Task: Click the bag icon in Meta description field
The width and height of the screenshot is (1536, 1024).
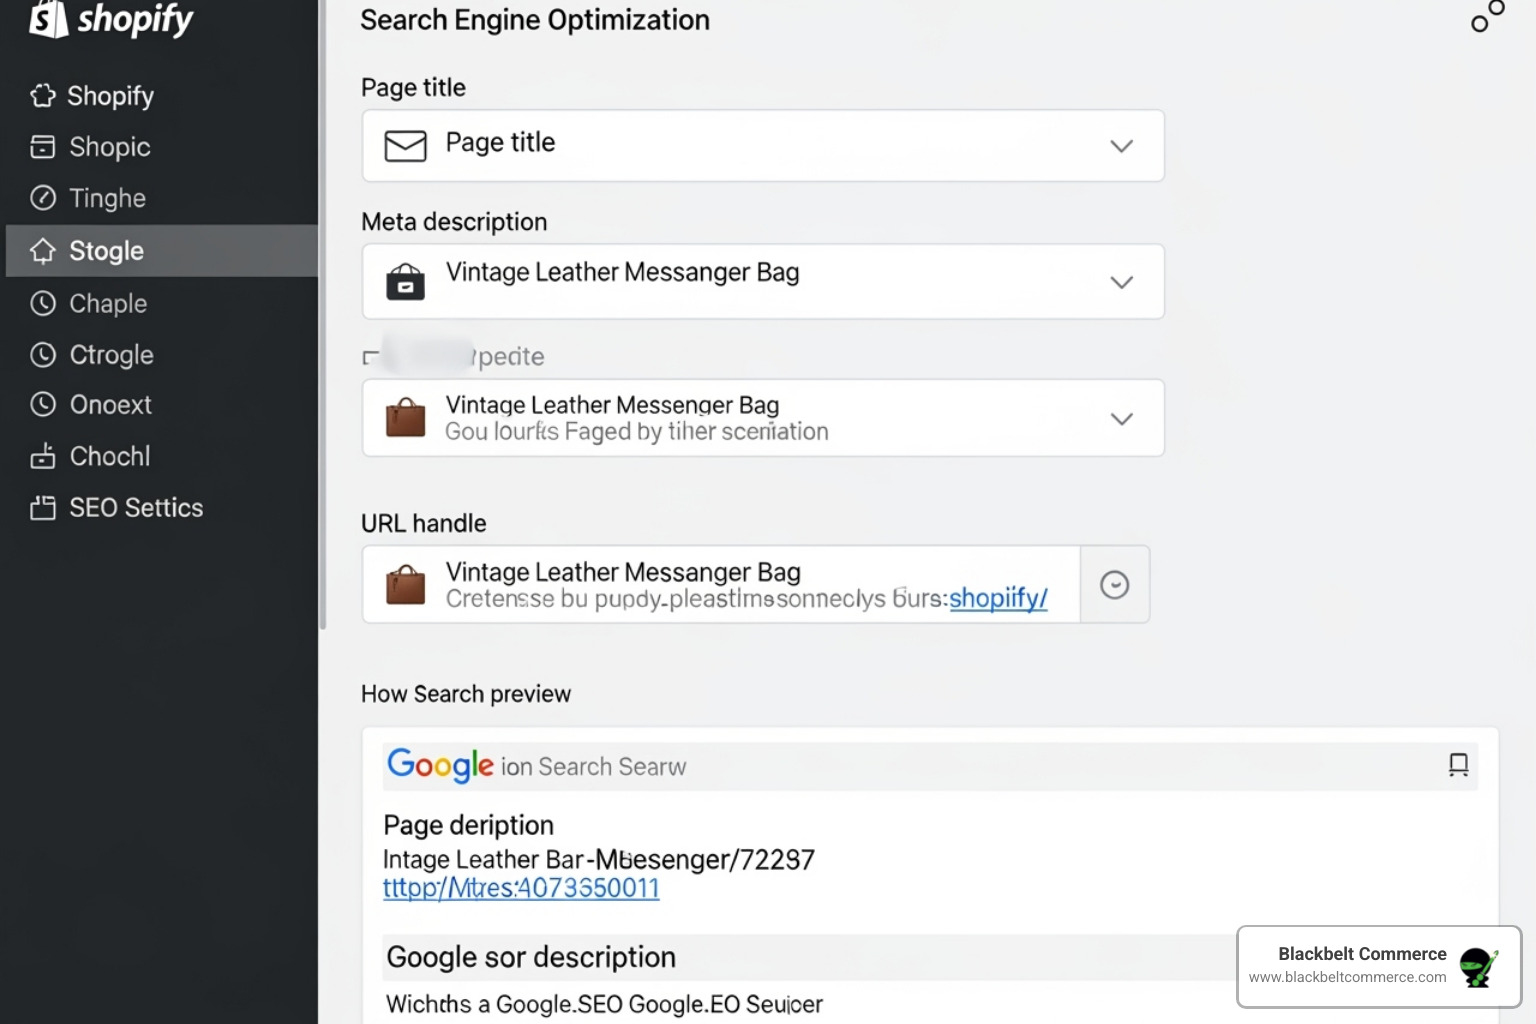Action: [406, 281]
